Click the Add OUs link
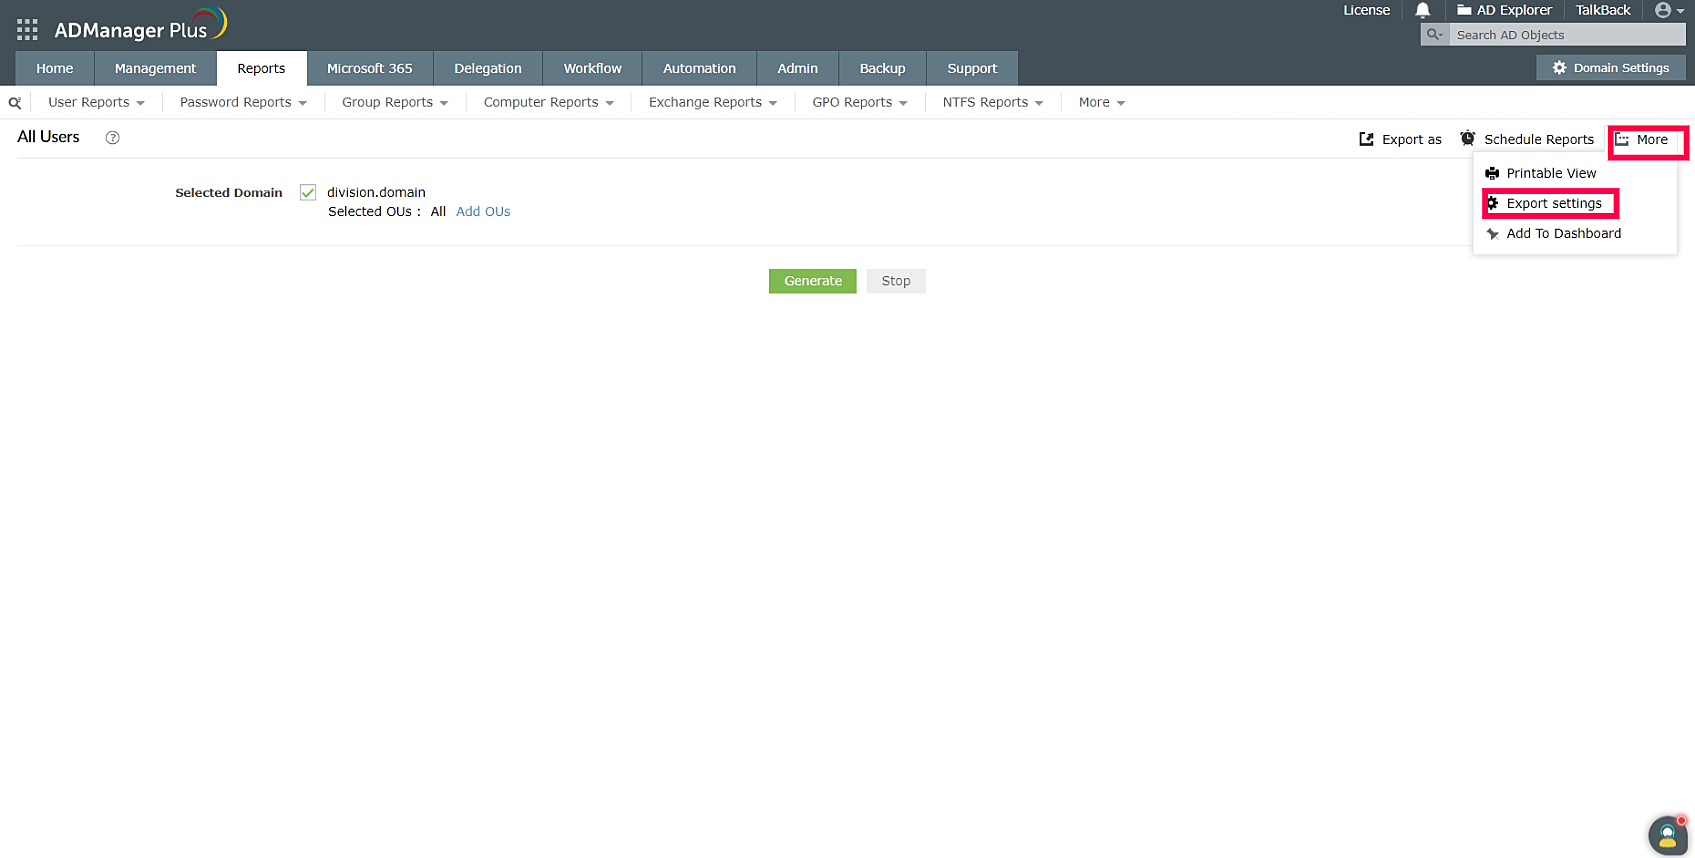 click(483, 212)
